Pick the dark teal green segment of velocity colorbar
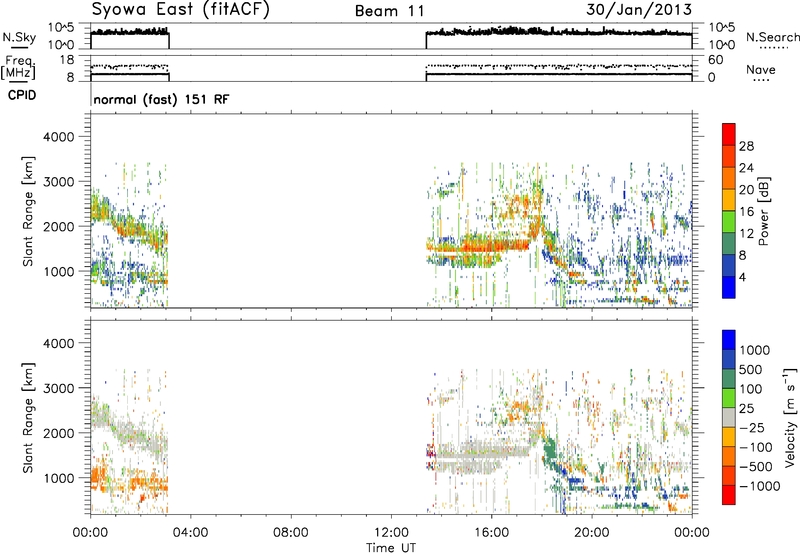 [729, 379]
